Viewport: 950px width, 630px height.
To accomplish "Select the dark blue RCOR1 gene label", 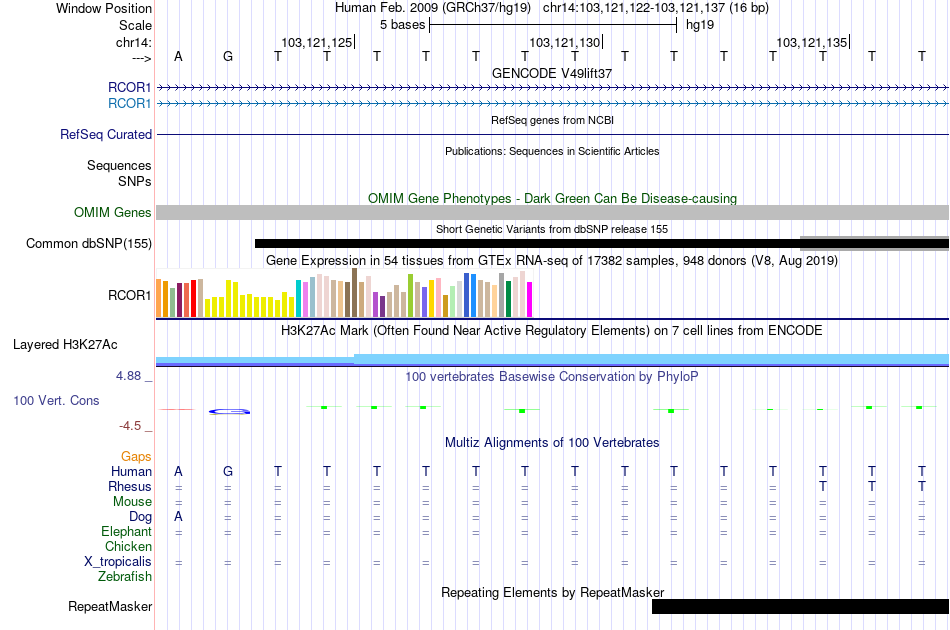I will click(x=129, y=87).
